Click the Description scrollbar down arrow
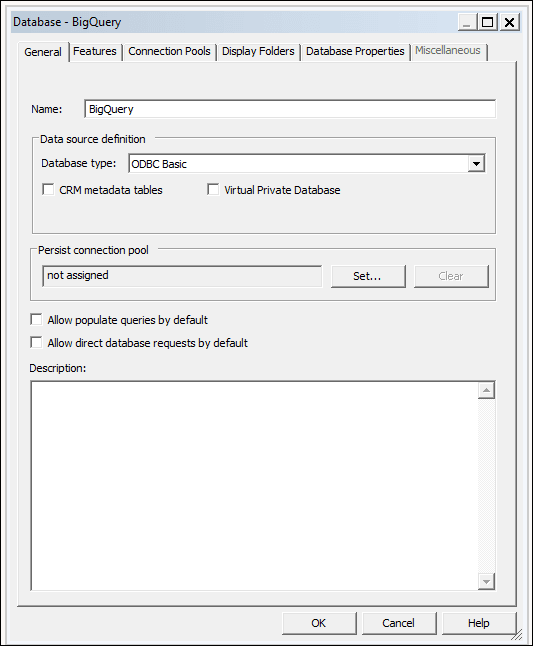The height and width of the screenshot is (646, 533). 486,581
